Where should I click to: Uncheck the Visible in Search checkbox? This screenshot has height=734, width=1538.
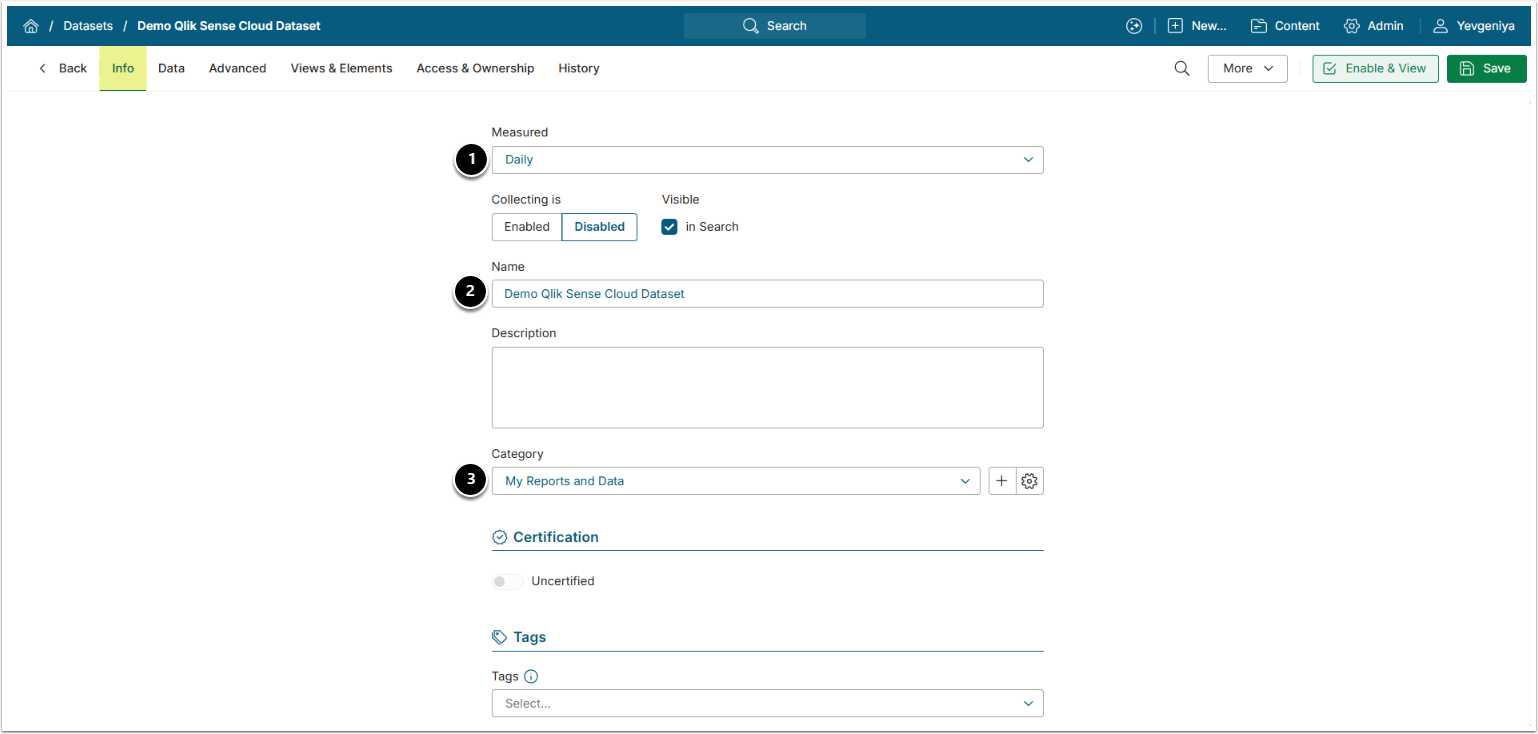coord(670,227)
